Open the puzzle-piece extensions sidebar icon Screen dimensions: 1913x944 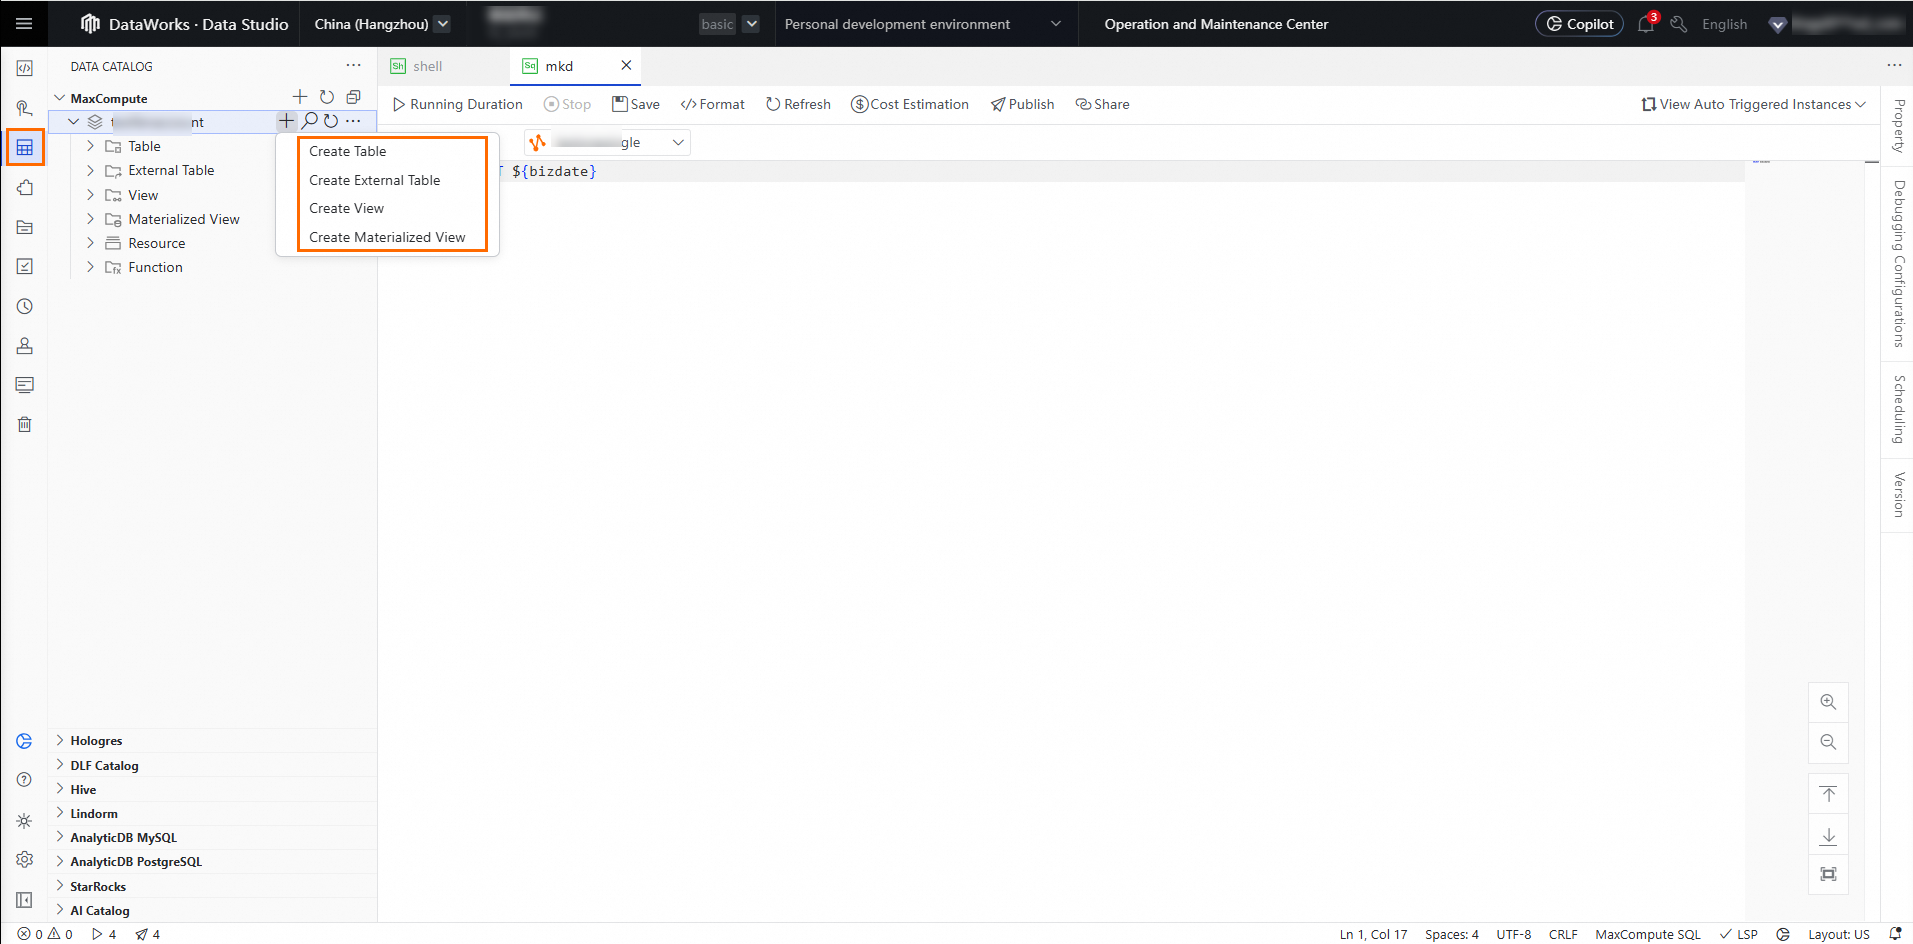[x=25, y=187]
